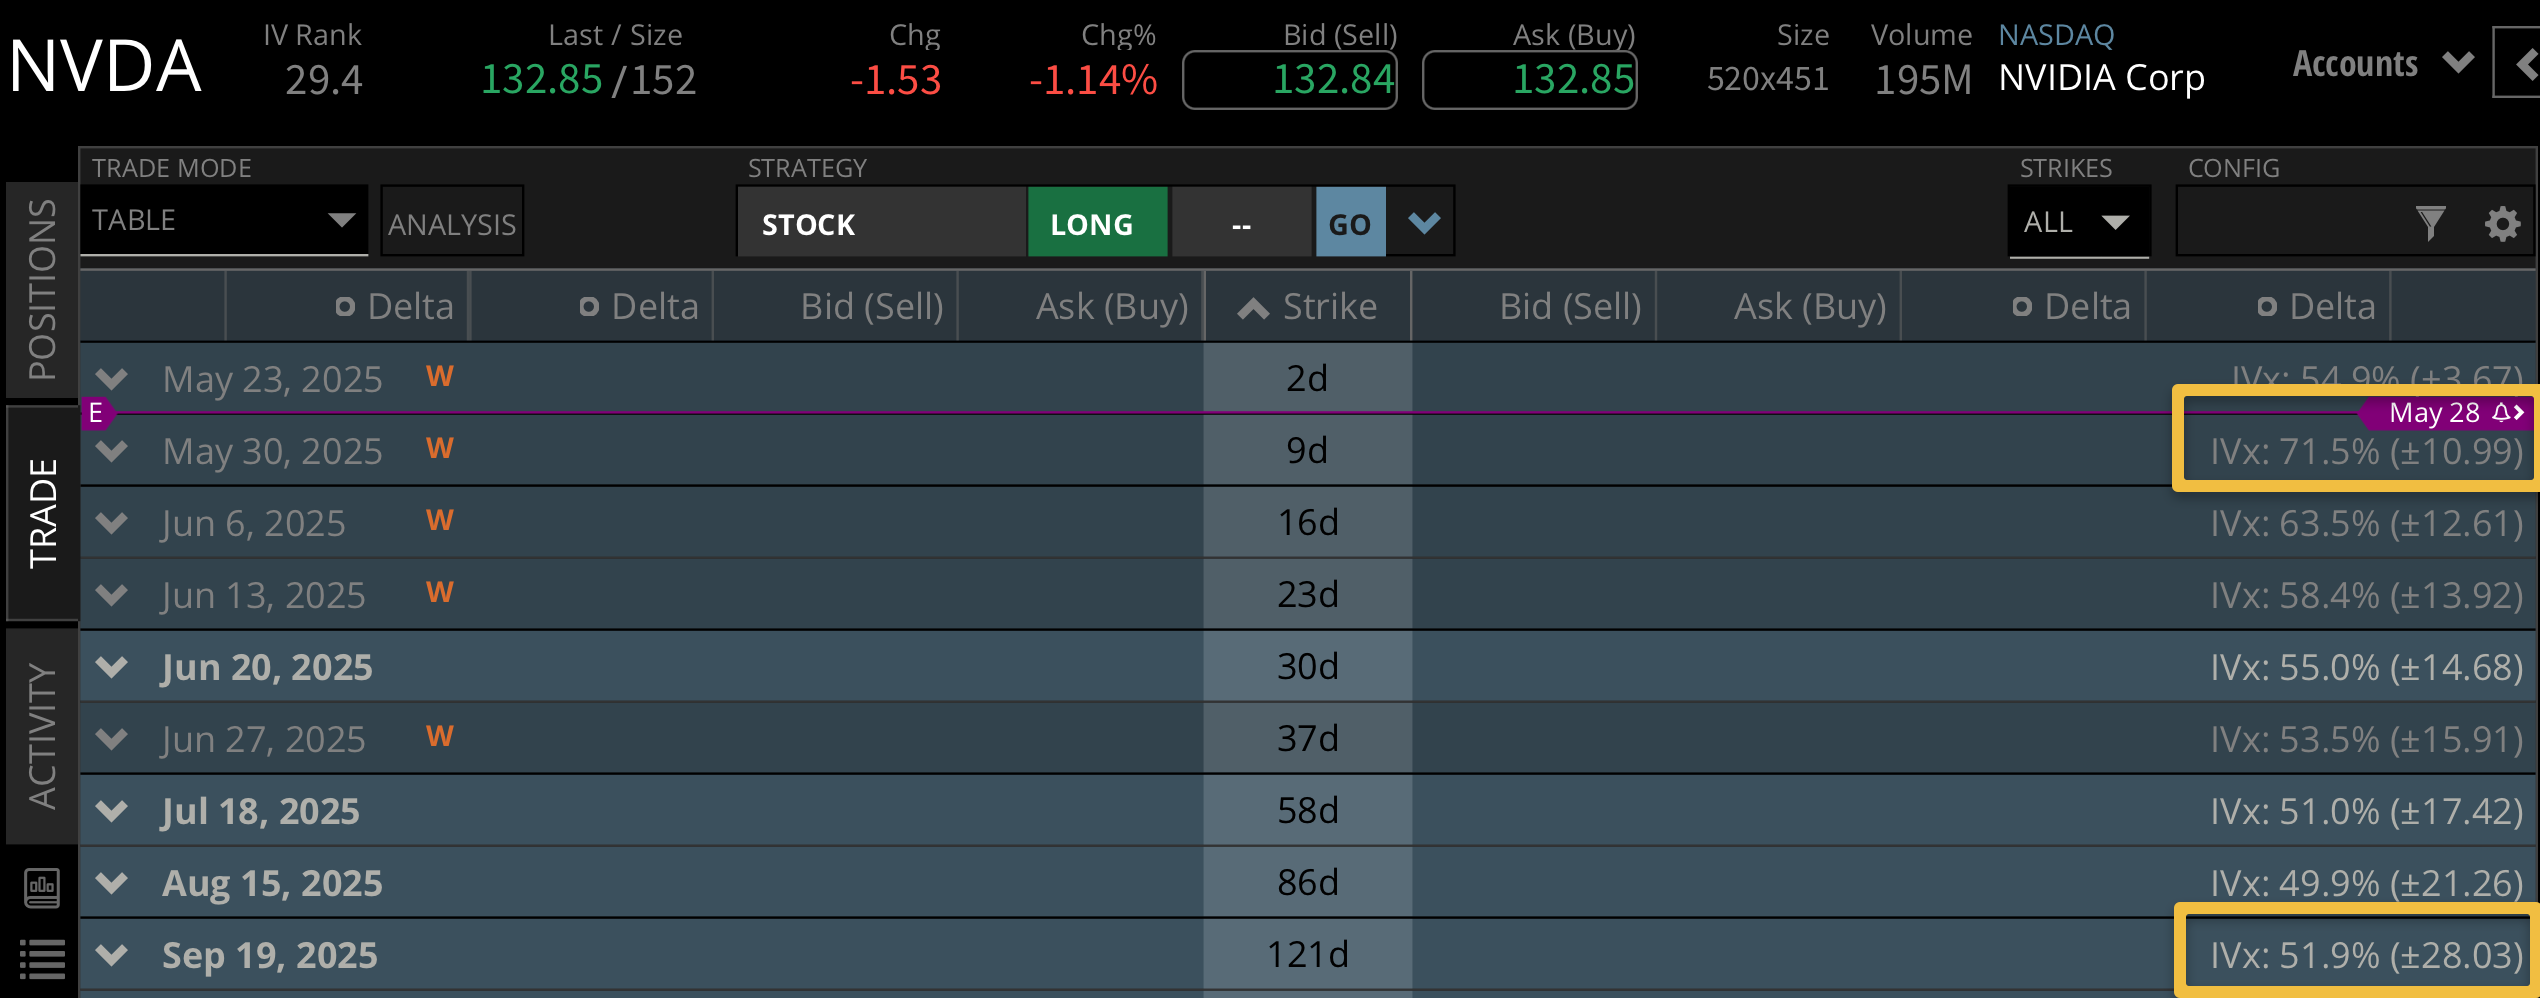Open the settings gear in the CONFIG panel
2540x998 pixels.
[x=2502, y=223]
